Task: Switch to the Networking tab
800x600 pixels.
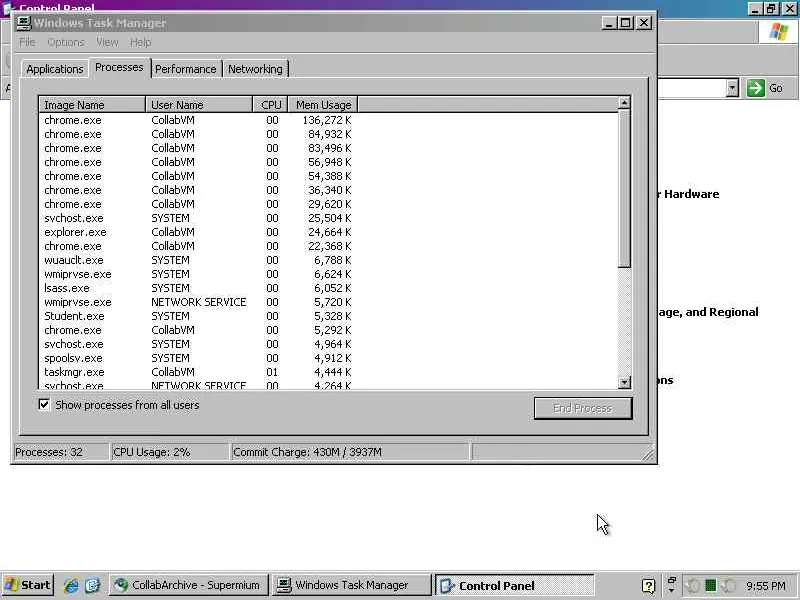Action: coord(255,69)
